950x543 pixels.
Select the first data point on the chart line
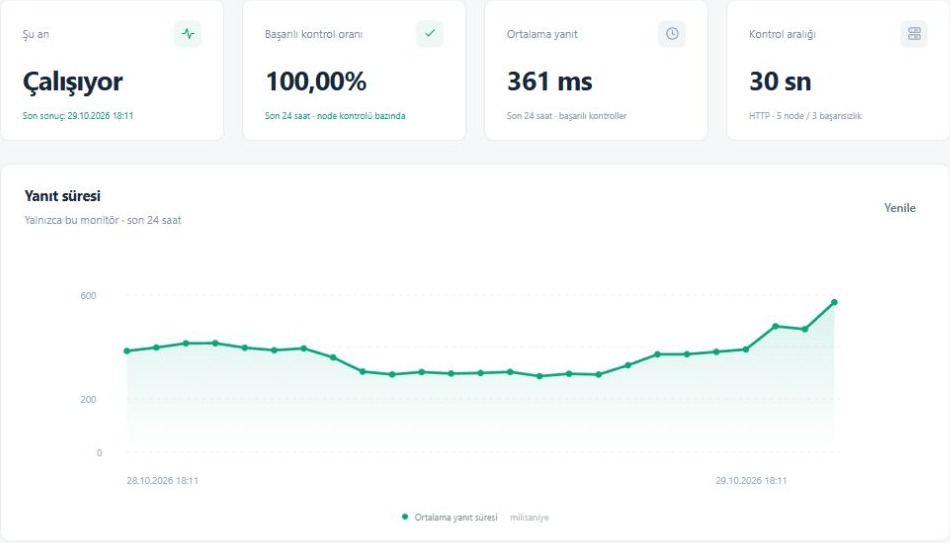[127, 351]
